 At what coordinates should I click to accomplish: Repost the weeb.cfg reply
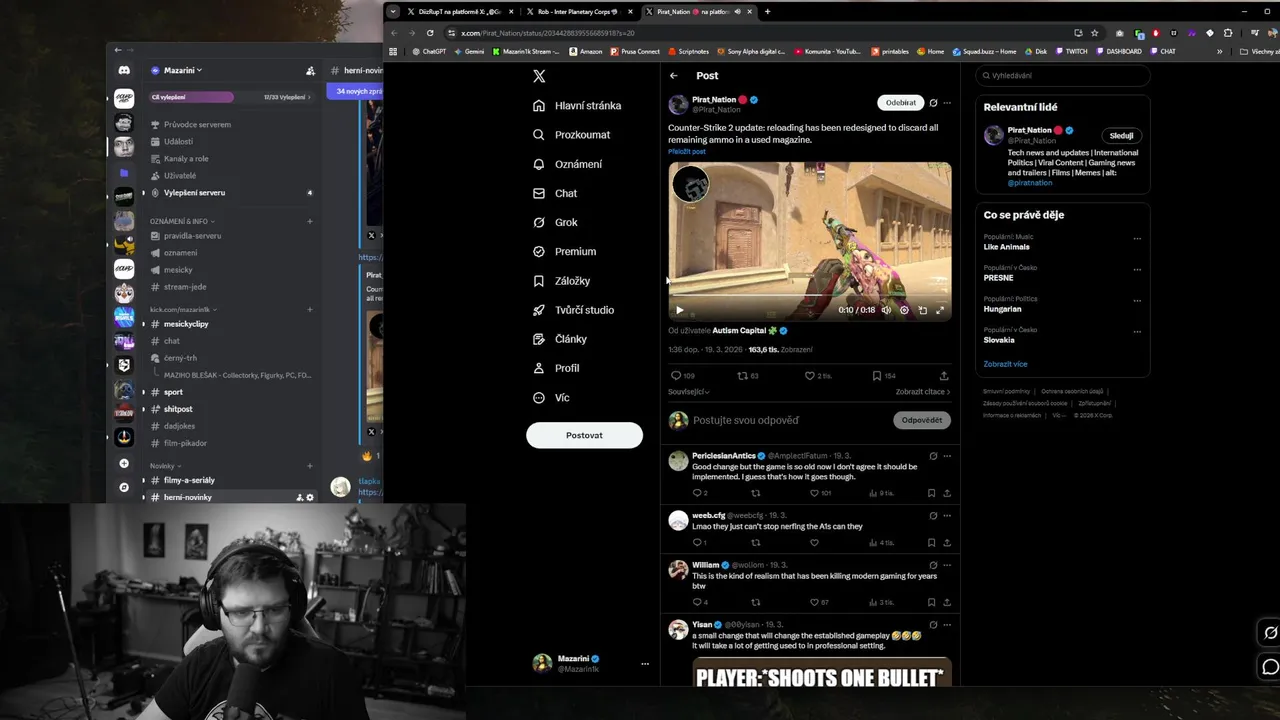pos(755,543)
